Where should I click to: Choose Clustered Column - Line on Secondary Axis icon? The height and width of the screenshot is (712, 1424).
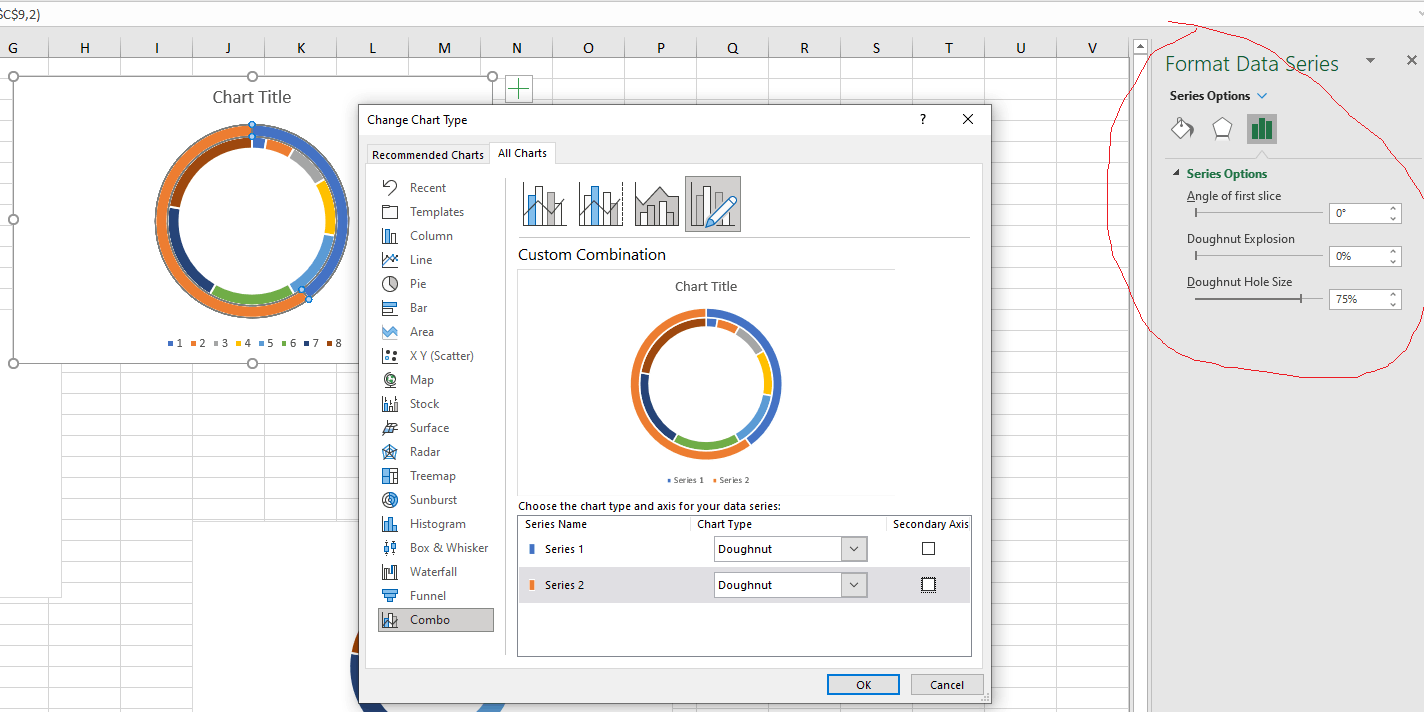(x=601, y=204)
